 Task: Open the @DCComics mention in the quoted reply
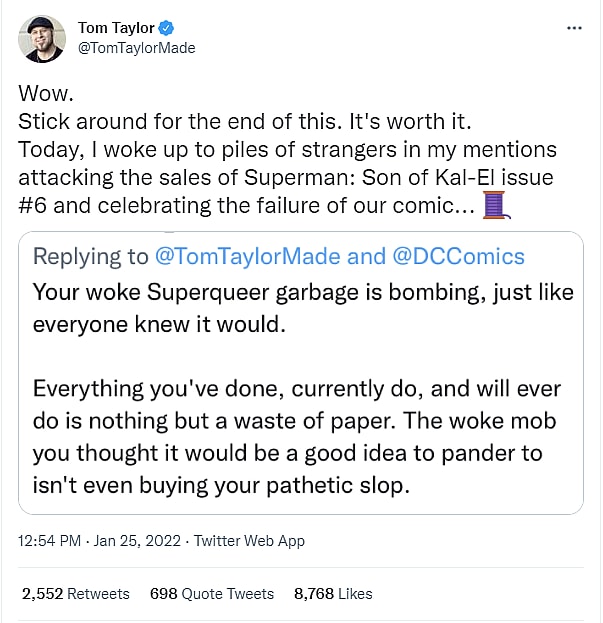pyautogui.click(x=457, y=256)
